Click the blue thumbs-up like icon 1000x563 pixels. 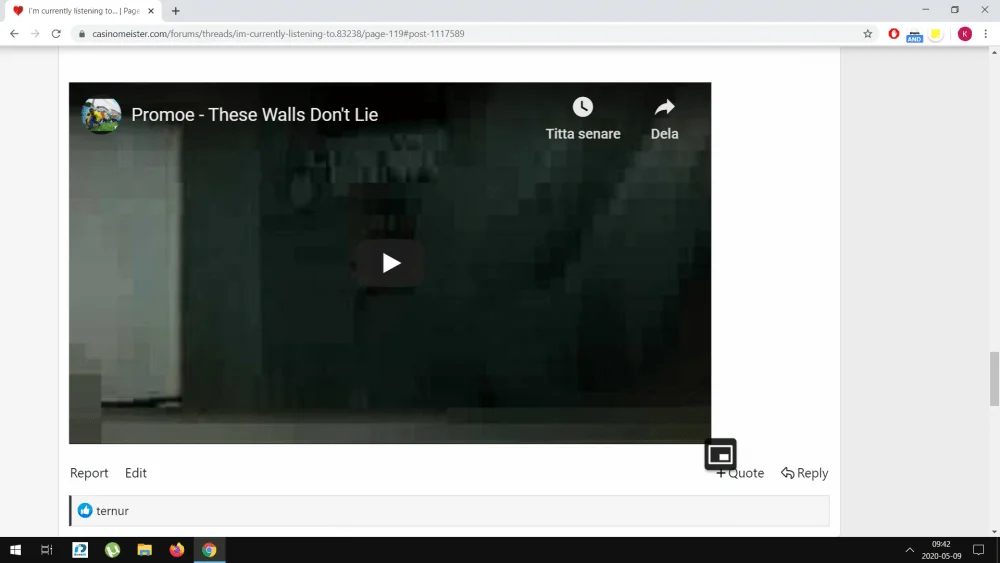click(x=85, y=510)
